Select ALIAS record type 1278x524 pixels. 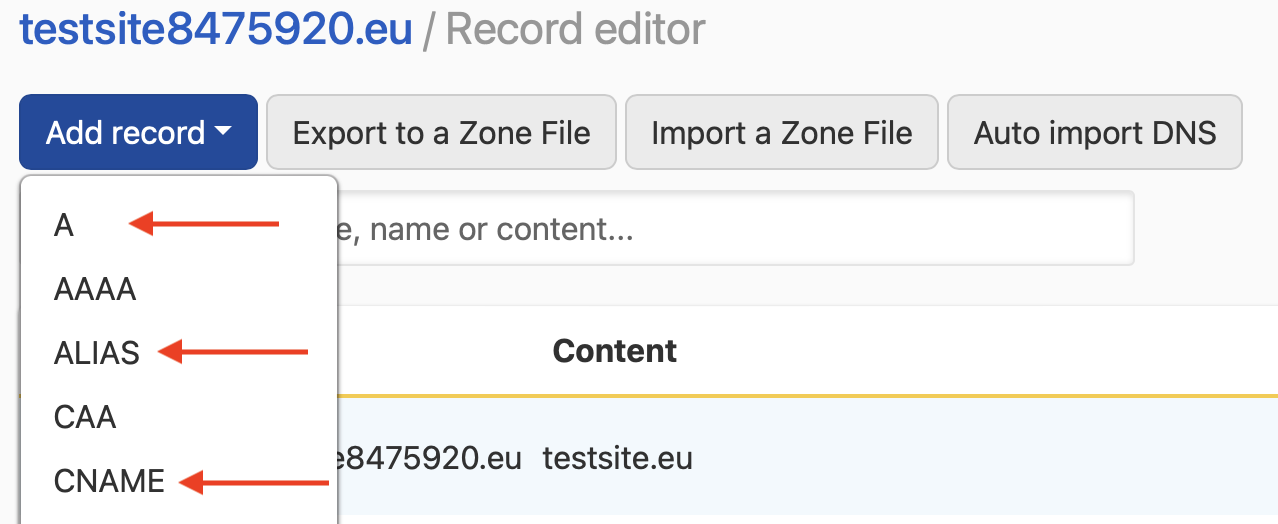click(x=97, y=352)
